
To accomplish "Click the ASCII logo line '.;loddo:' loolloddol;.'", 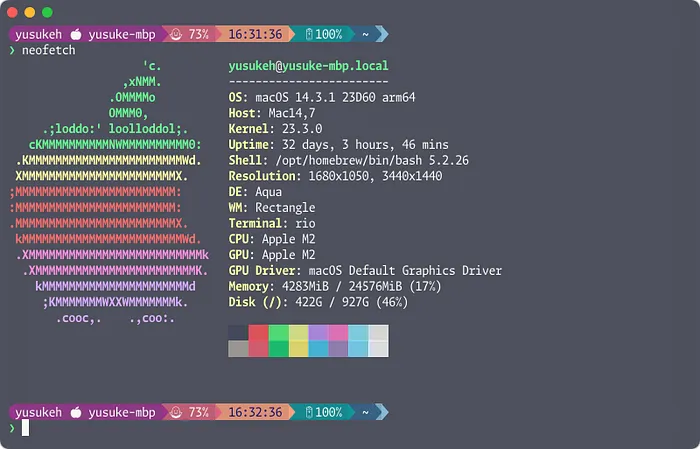I will click(116, 129).
